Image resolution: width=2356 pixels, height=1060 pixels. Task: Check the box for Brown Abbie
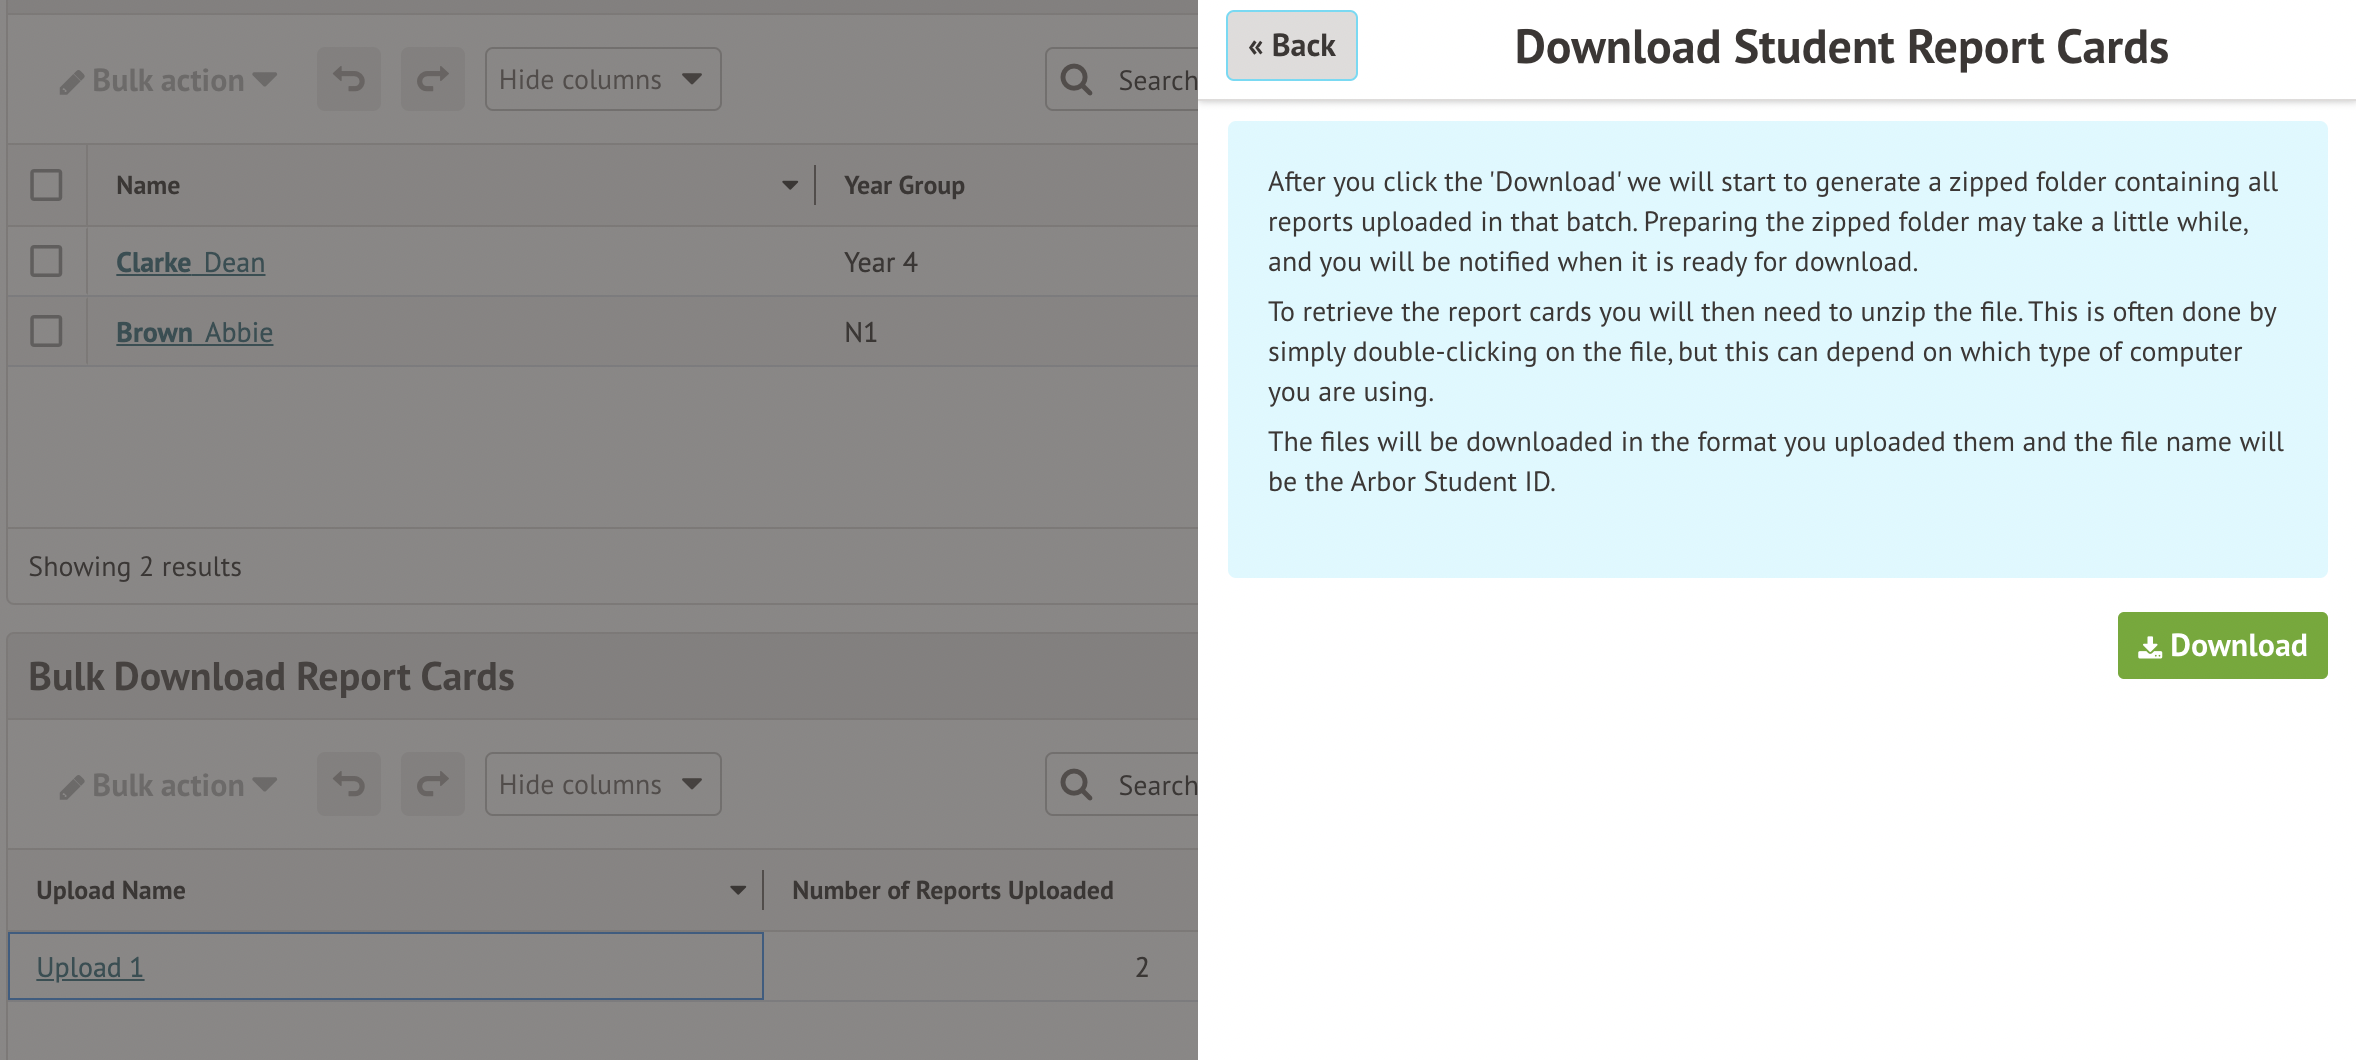pyautogui.click(x=46, y=331)
